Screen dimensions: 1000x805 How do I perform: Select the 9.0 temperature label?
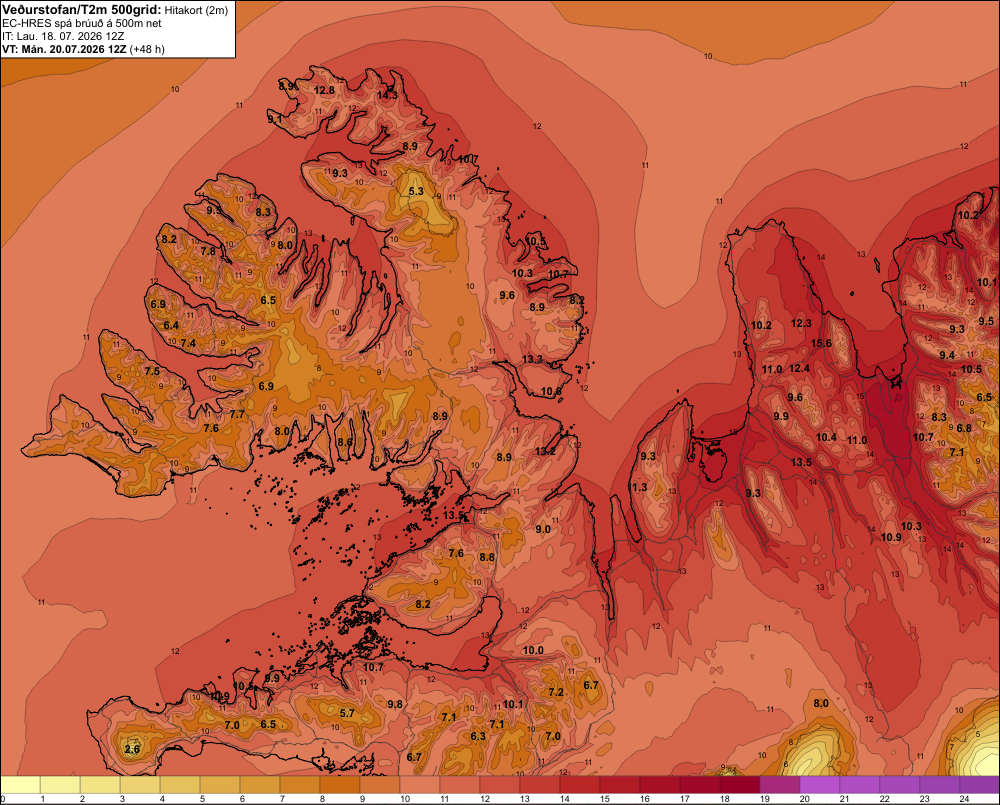(x=543, y=529)
